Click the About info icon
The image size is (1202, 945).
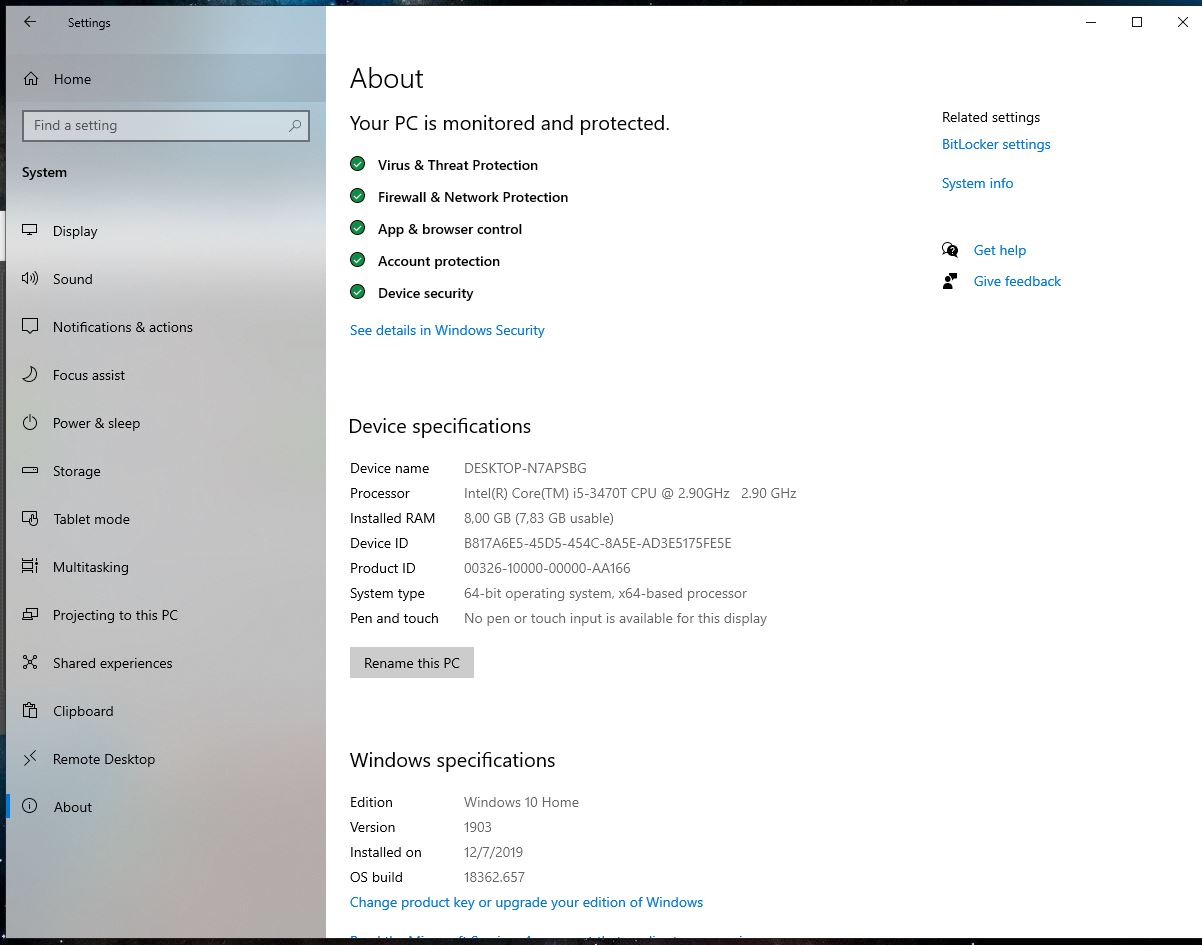coord(30,807)
